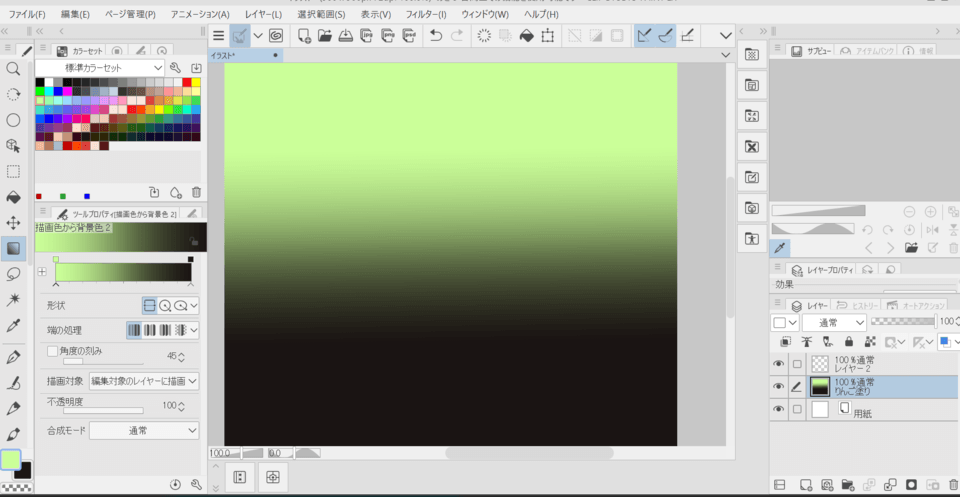The height and width of the screenshot is (497, 960).
Task: Hide the りんご塗り layer
Action: (x=778, y=386)
